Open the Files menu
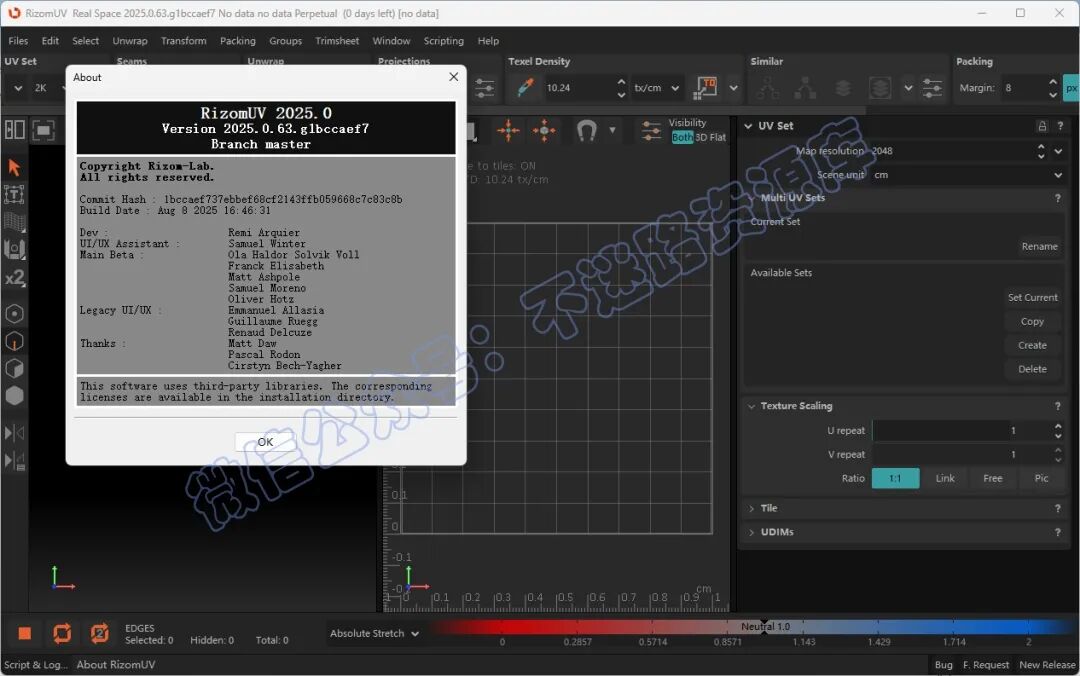The height and width of the screenshot is (676, 1080). click(18, 41)
